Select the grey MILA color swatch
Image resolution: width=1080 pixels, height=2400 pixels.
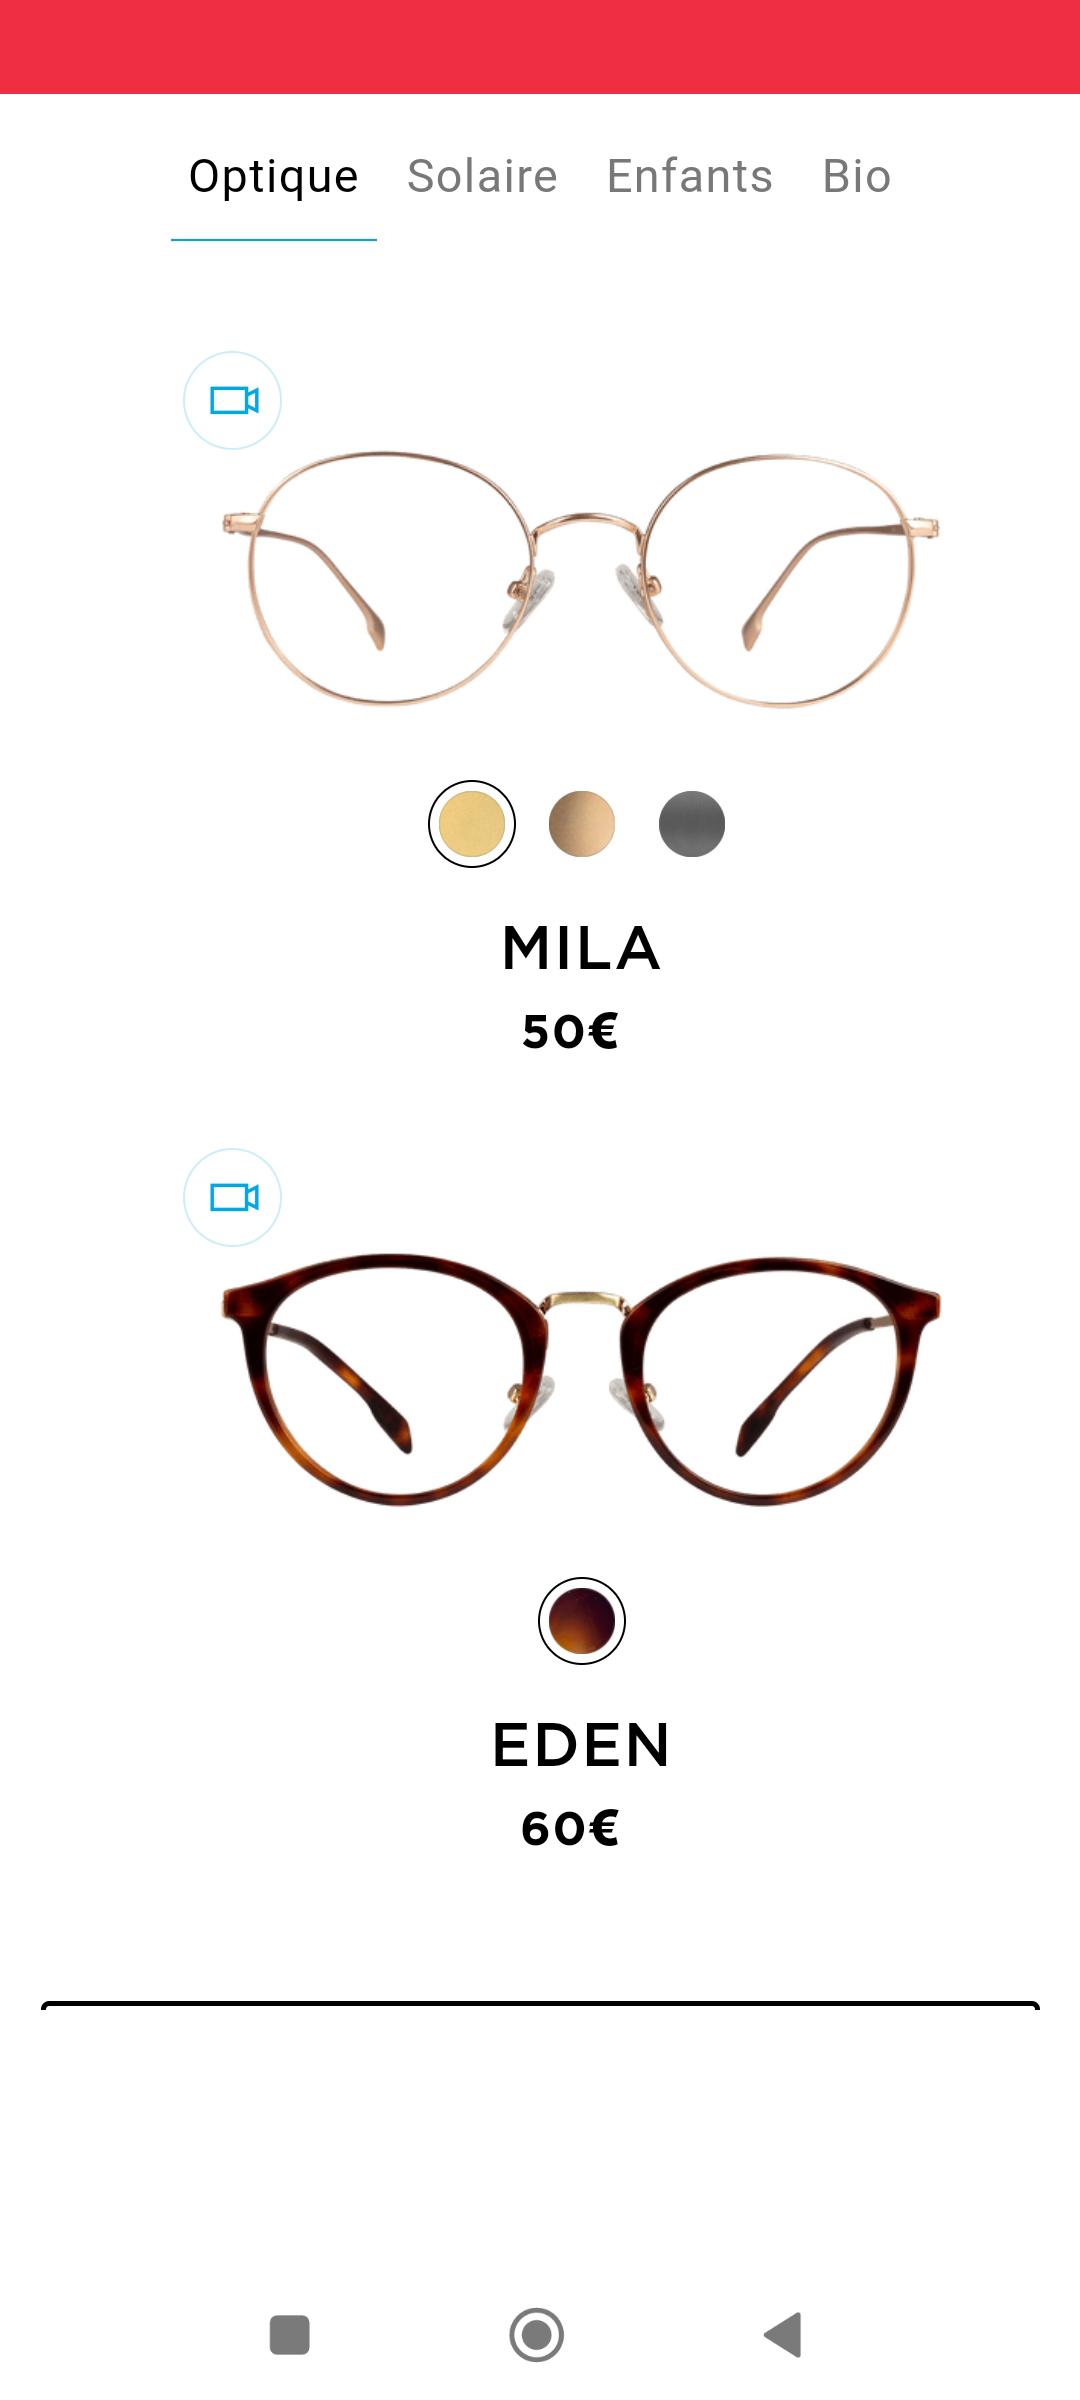coord(692,824)
